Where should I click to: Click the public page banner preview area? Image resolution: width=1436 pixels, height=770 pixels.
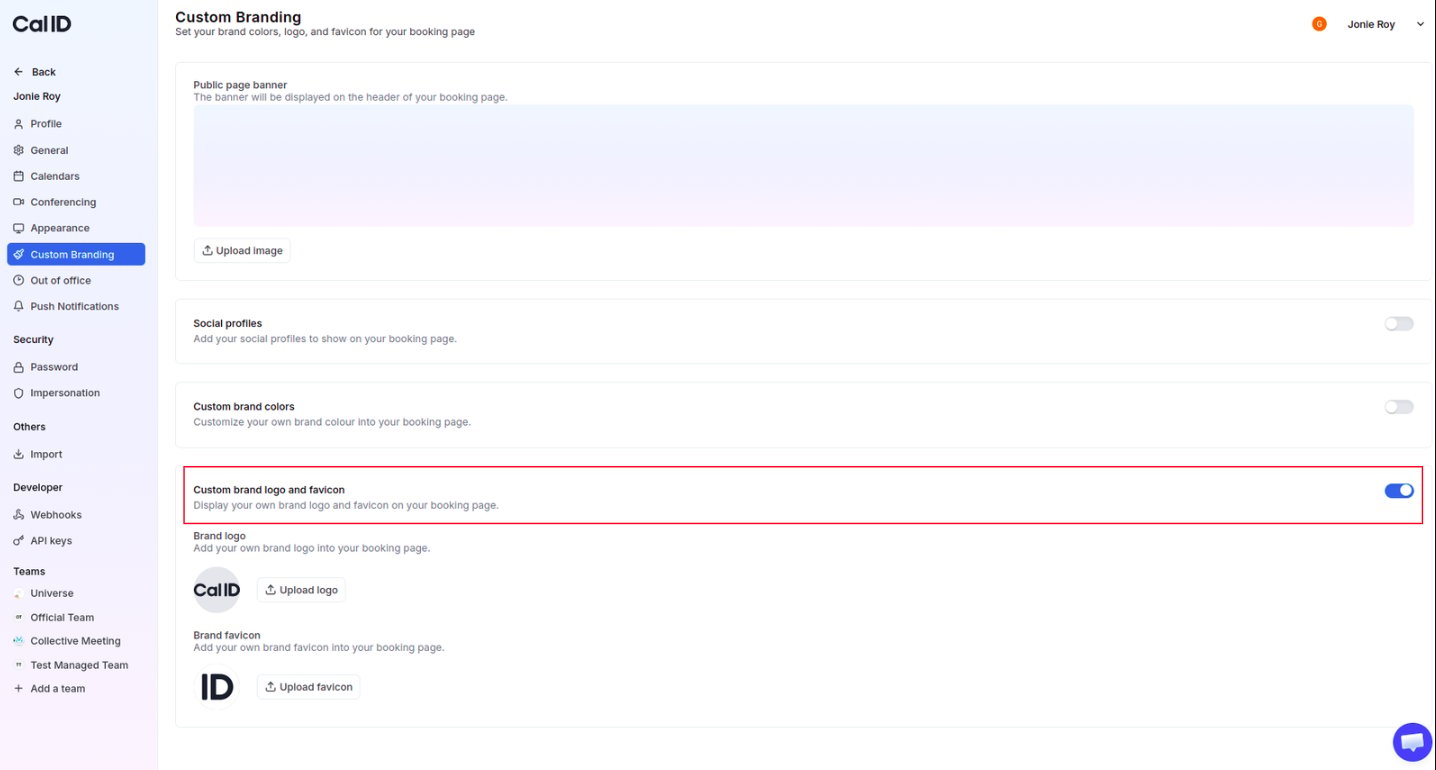click(803, 166)
